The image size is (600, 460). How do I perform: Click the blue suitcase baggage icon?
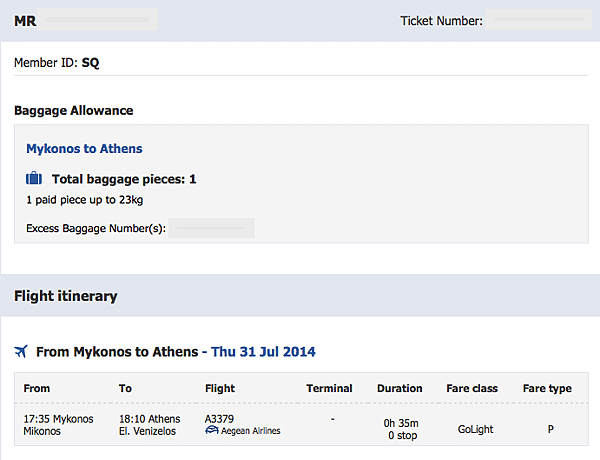click(x=34, y=179)
